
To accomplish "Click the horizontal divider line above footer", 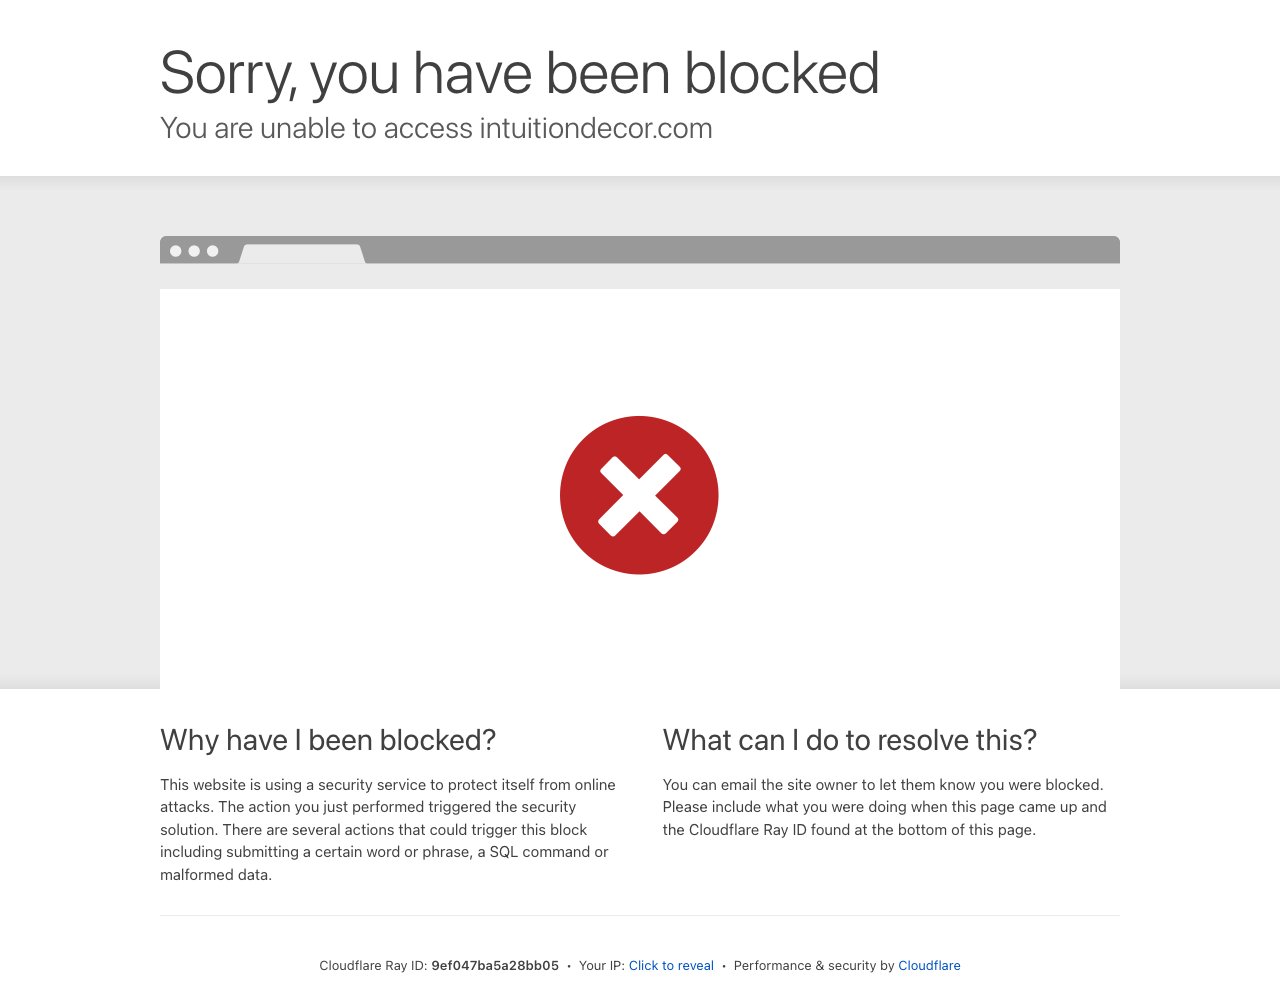I will click(x=640, y=915).
